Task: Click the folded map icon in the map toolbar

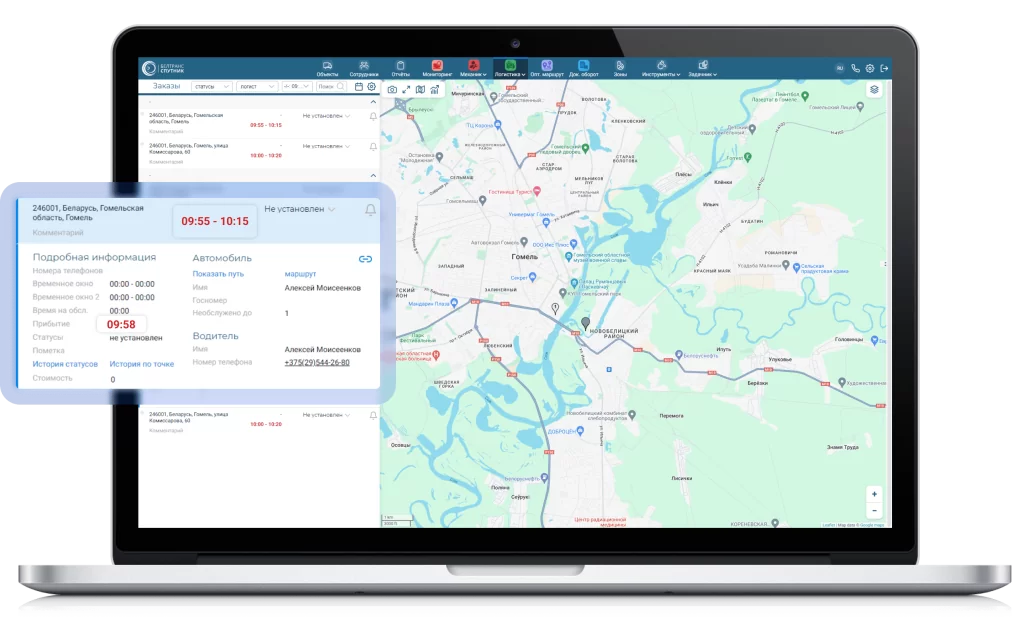Action: coord(421,89)
